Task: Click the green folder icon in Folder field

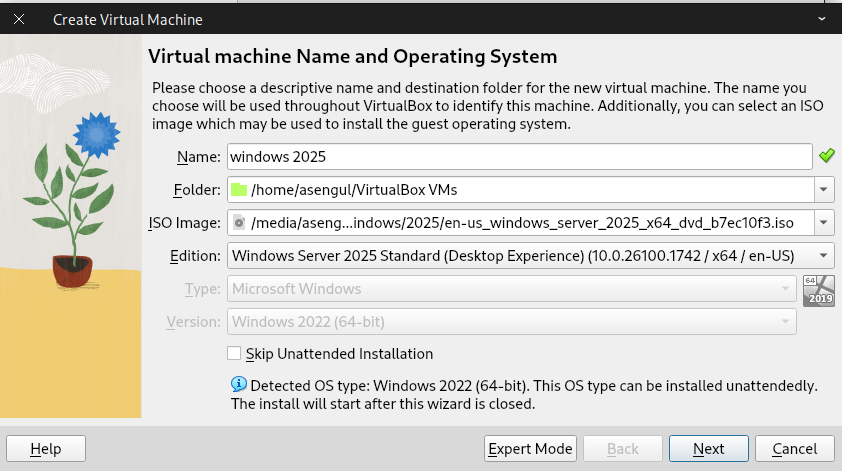Action: click(238, 190)
